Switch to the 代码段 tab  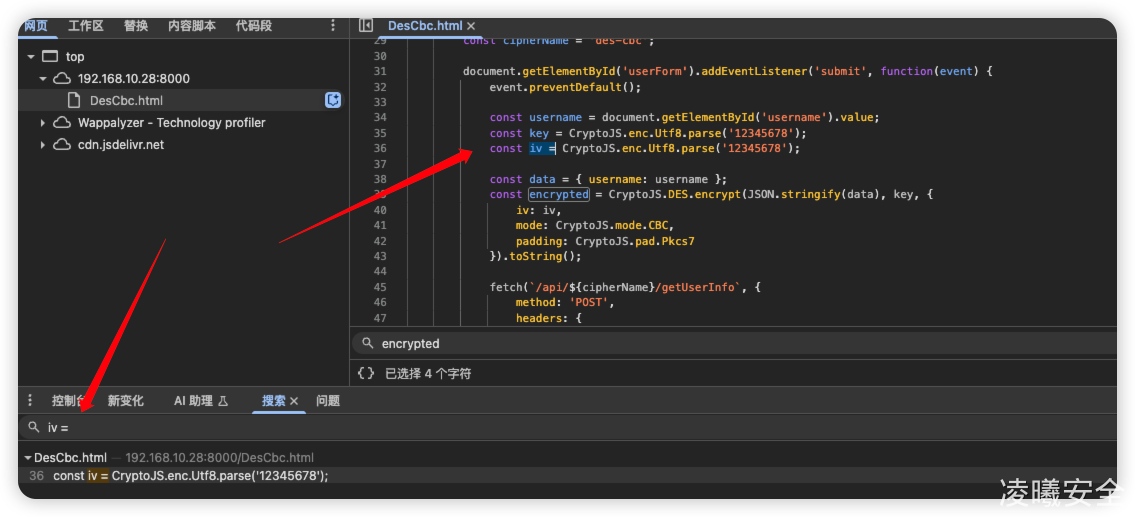[254, 26]
